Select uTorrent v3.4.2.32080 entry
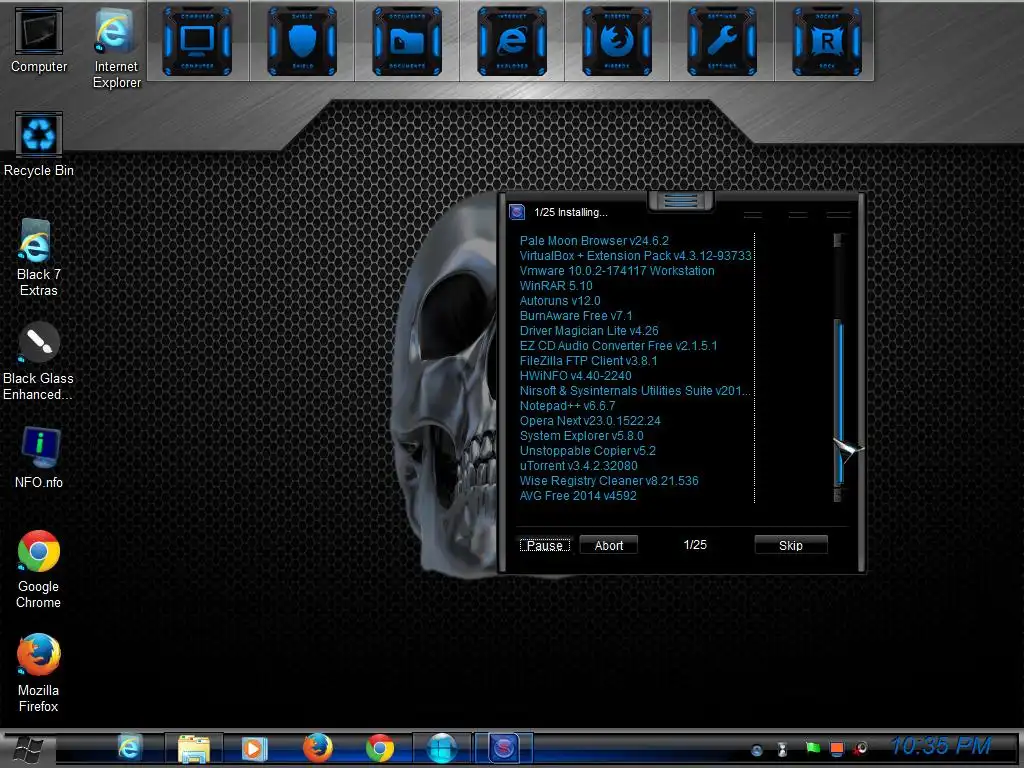The height and width of the screenshot is (768, 1024). (579, 466)
